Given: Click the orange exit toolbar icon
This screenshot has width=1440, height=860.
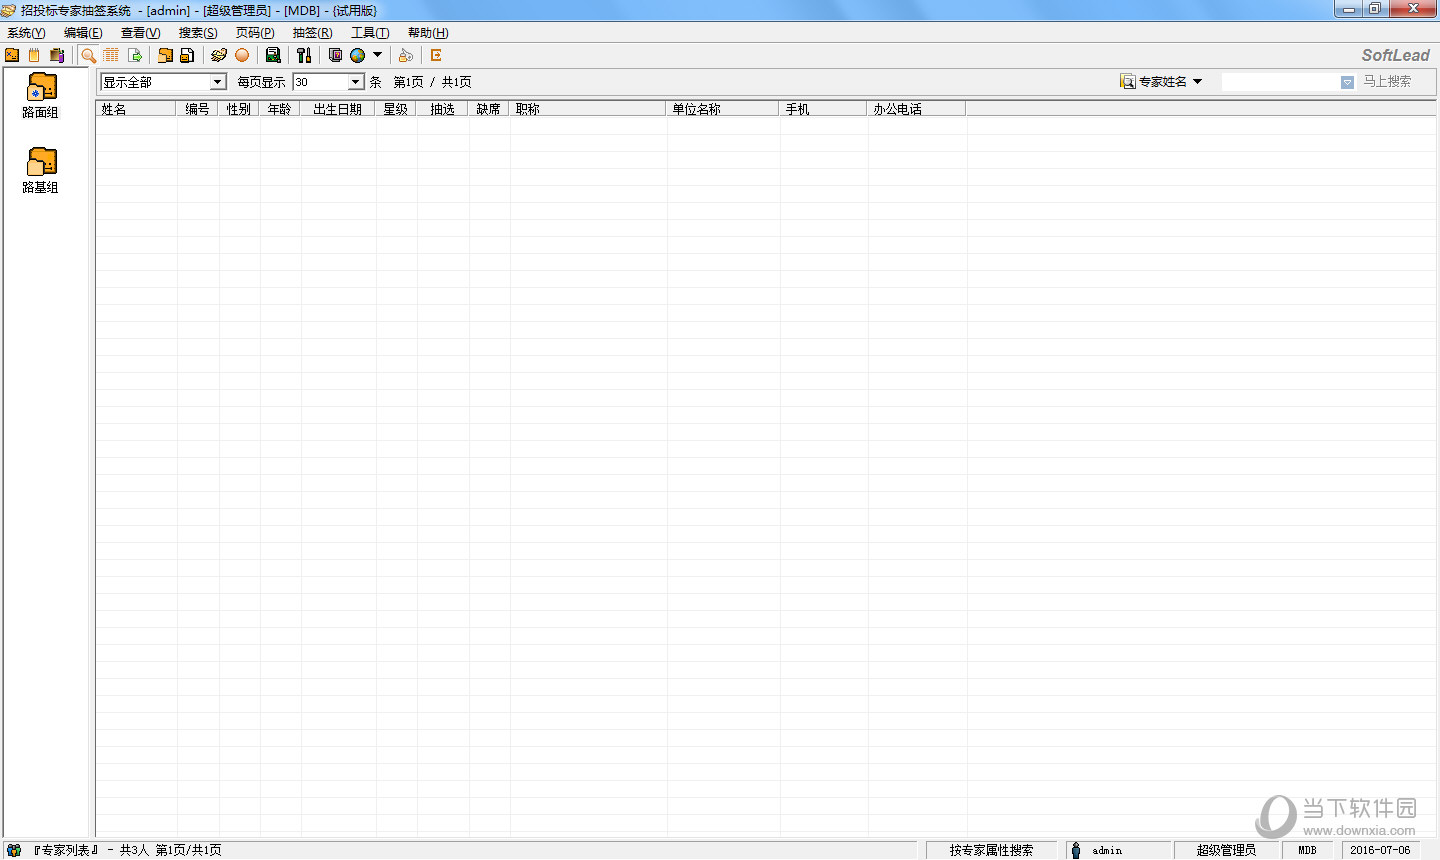Looking at the screenshot, I should 436,55.
